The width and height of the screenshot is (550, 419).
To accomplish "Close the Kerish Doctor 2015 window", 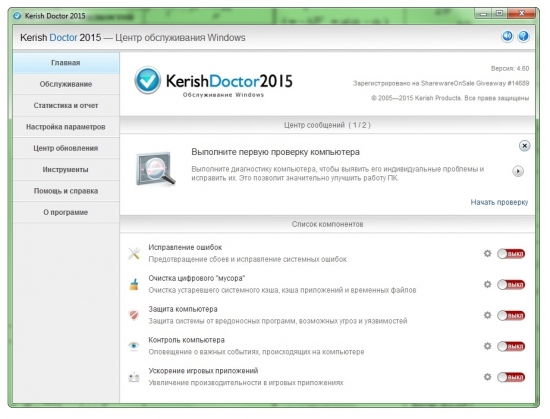I will (x=522, y=14).
